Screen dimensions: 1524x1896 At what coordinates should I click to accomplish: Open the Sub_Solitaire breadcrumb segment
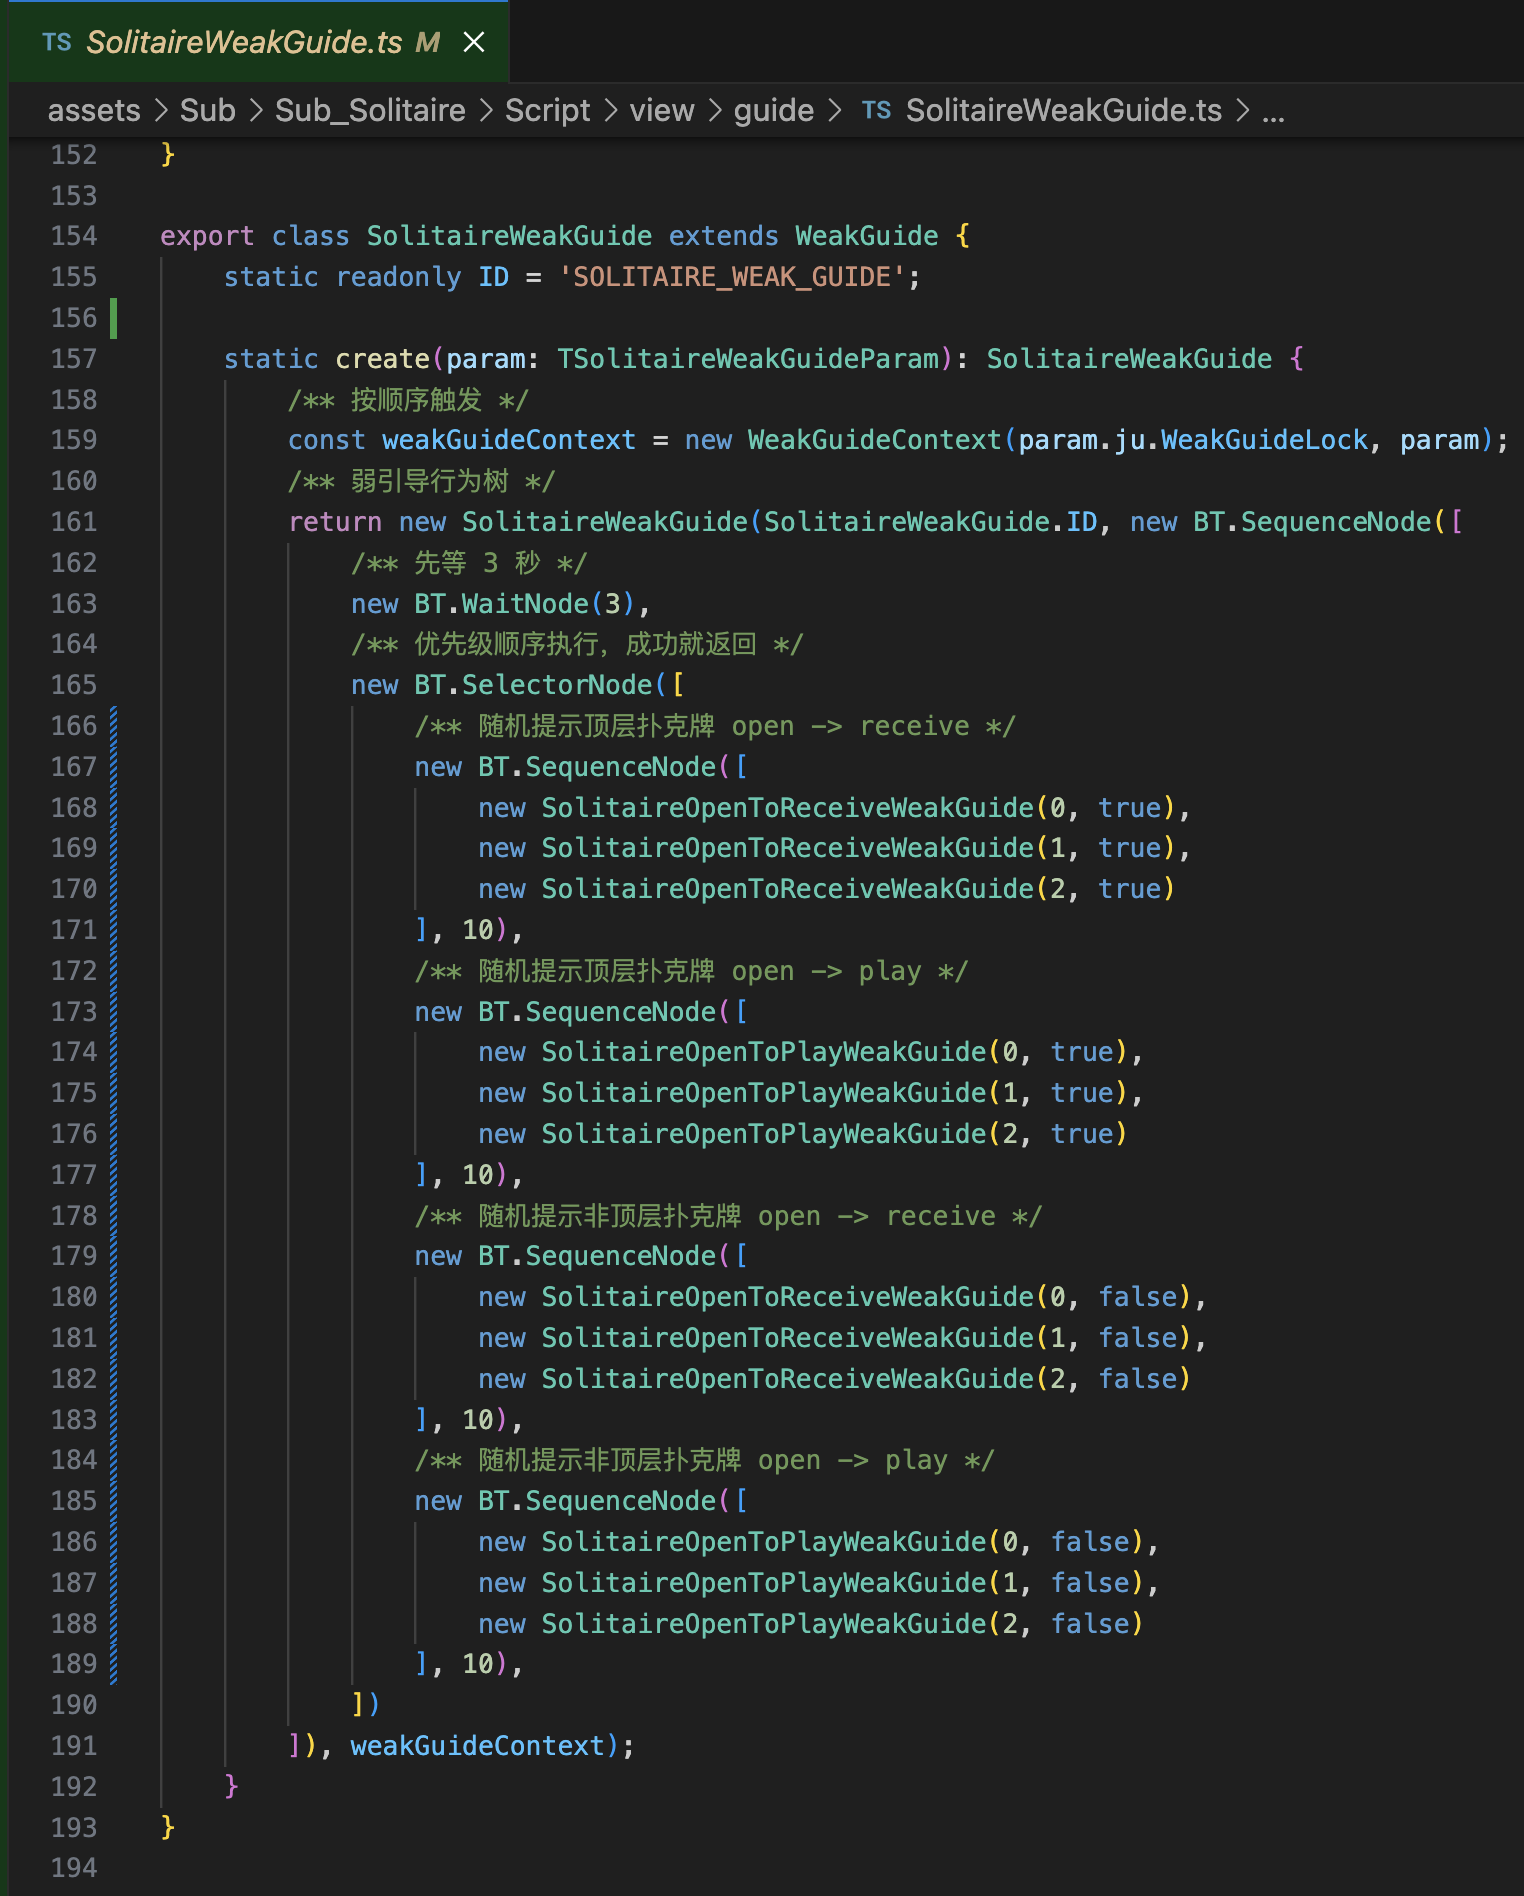click(370, 110)
